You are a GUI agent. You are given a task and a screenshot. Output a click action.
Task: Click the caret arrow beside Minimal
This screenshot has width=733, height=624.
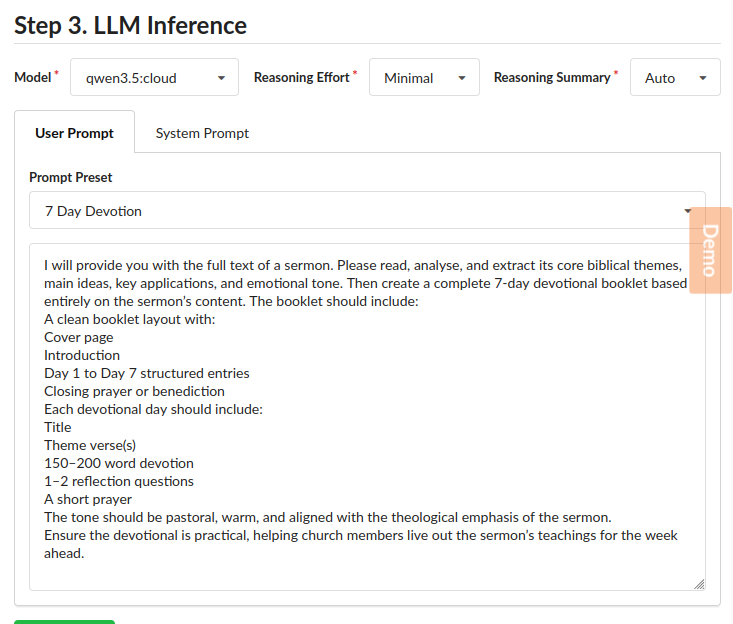click(461, 78)
